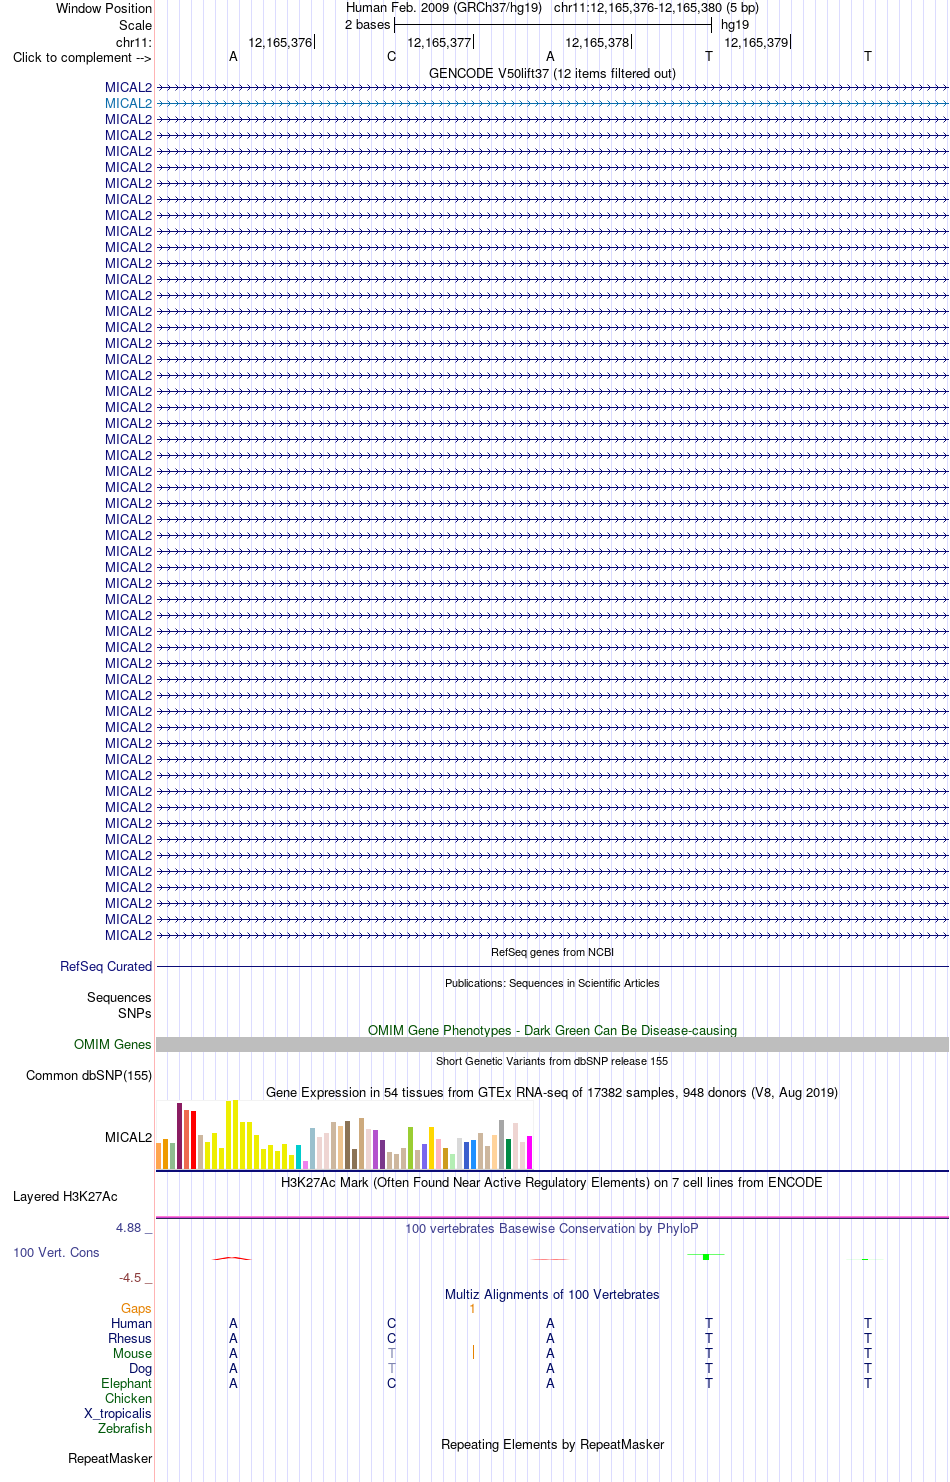Click the lime green bar in GTEx chart
Image resolution: width=950 pixels, height=1482 pixels.
click(411, 1148)
